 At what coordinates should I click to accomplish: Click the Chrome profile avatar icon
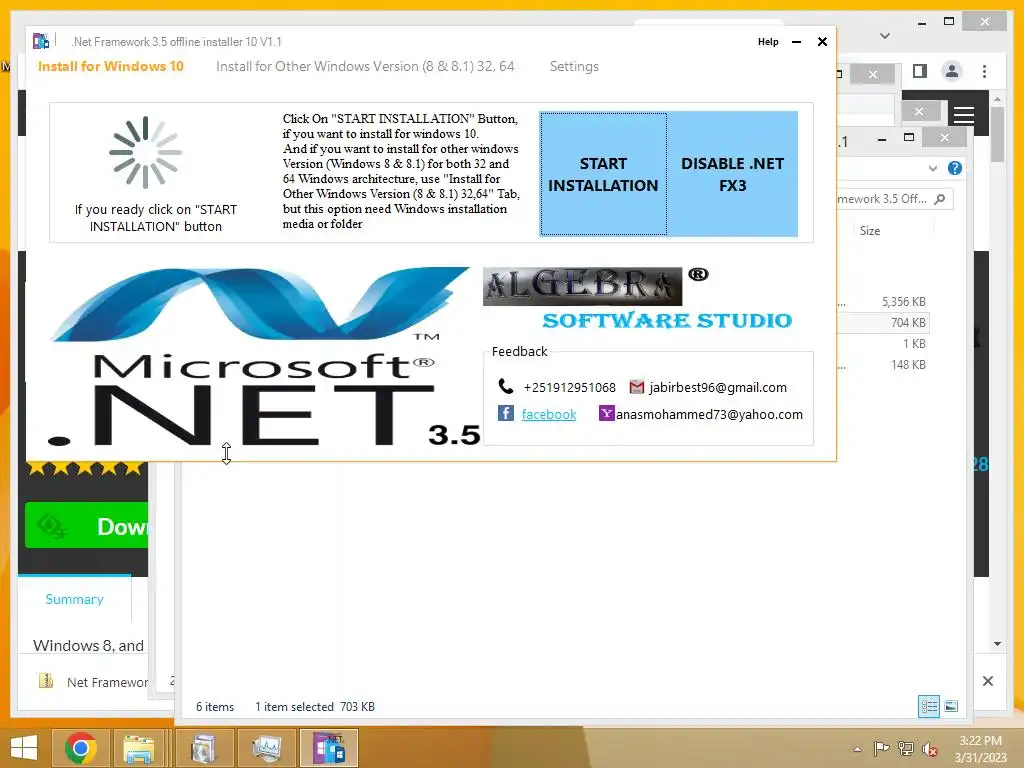click(x=952, y=71)
